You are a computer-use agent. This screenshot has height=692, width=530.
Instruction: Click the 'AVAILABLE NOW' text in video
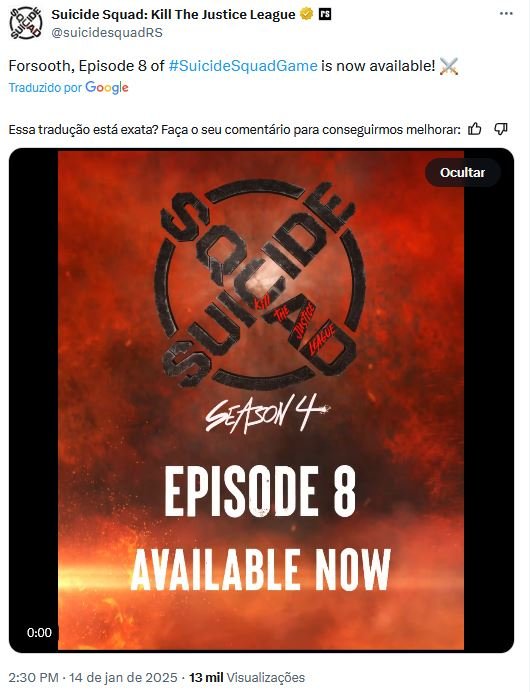(x=261, y=570)
